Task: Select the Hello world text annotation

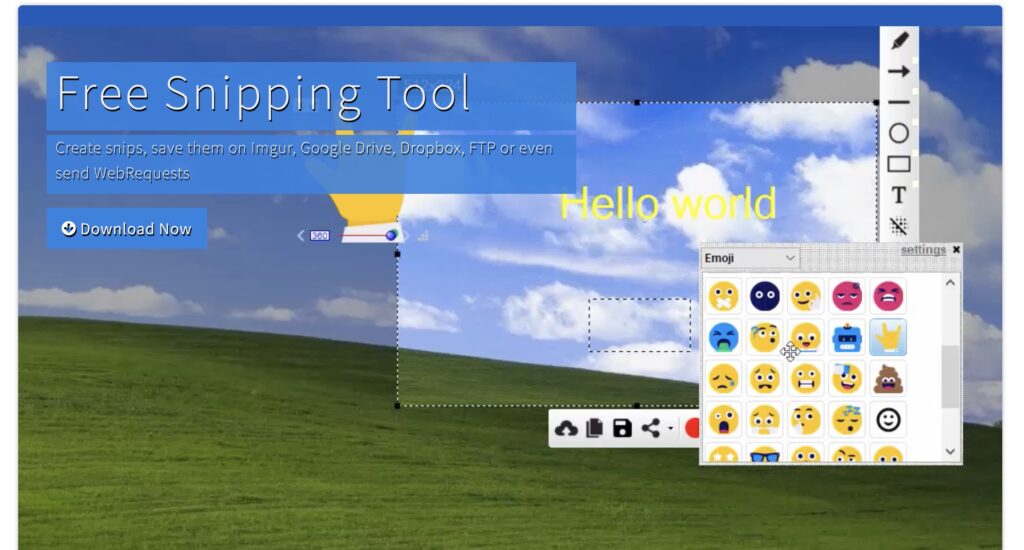Action: click(667, 204)
